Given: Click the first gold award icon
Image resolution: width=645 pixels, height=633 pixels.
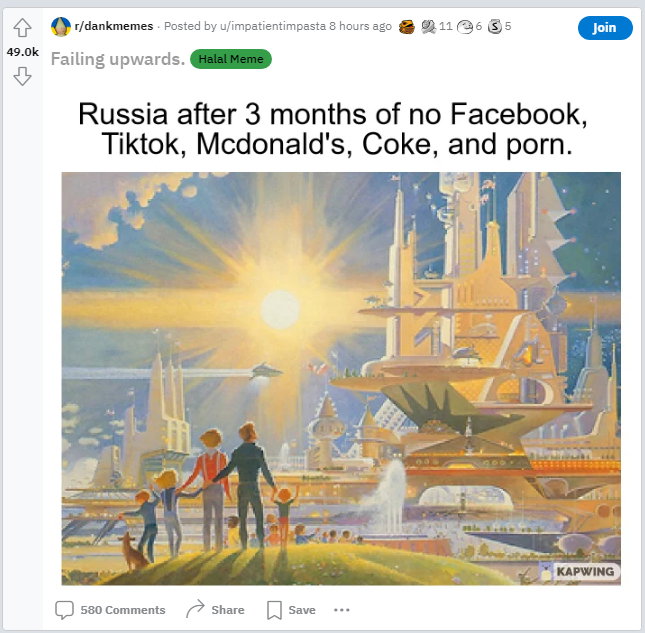Looking at the screenshot, I should tap(406, 27).
